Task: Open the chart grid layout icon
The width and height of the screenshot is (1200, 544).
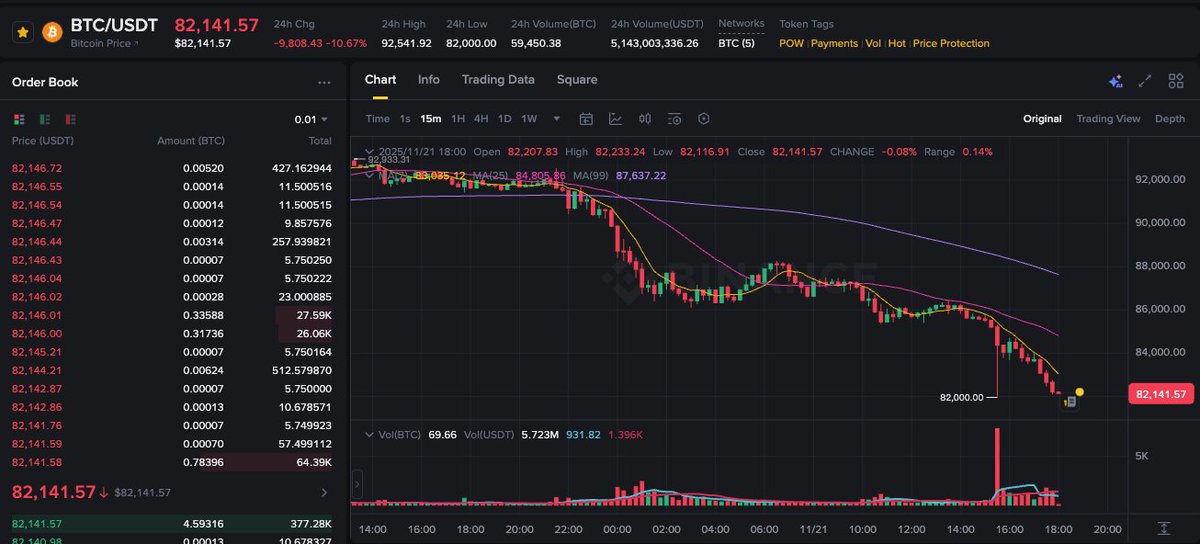Action: (1175, 81)
